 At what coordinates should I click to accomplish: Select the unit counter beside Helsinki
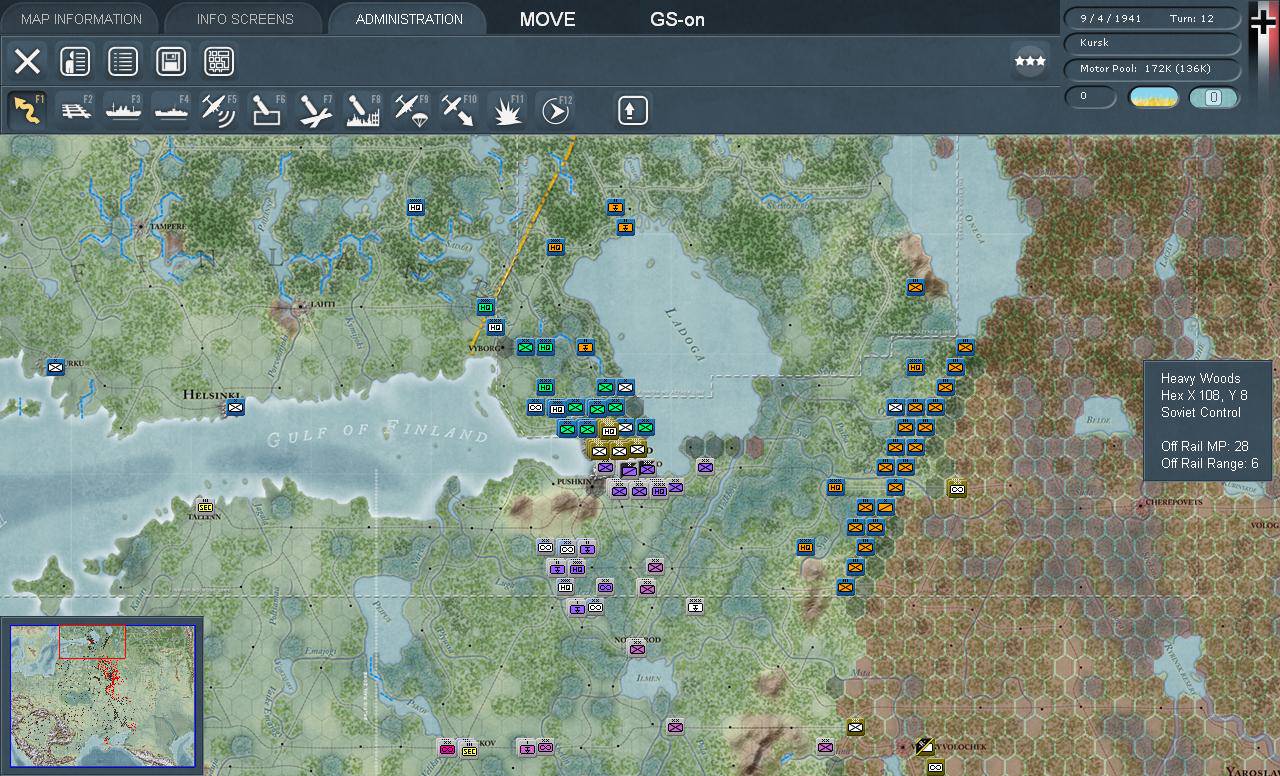[x=235, y=407]
